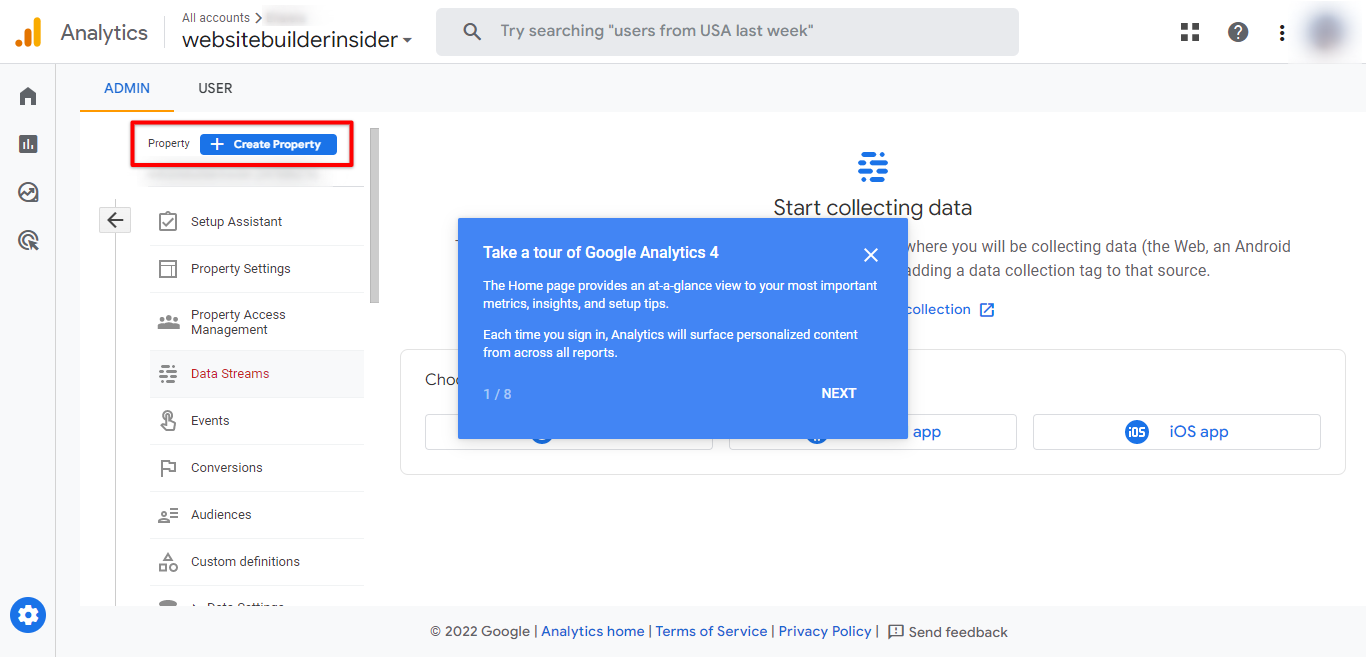Click NEXT in the tour popup
This screenshot has width=1366, height=657.
coord(838,393)
